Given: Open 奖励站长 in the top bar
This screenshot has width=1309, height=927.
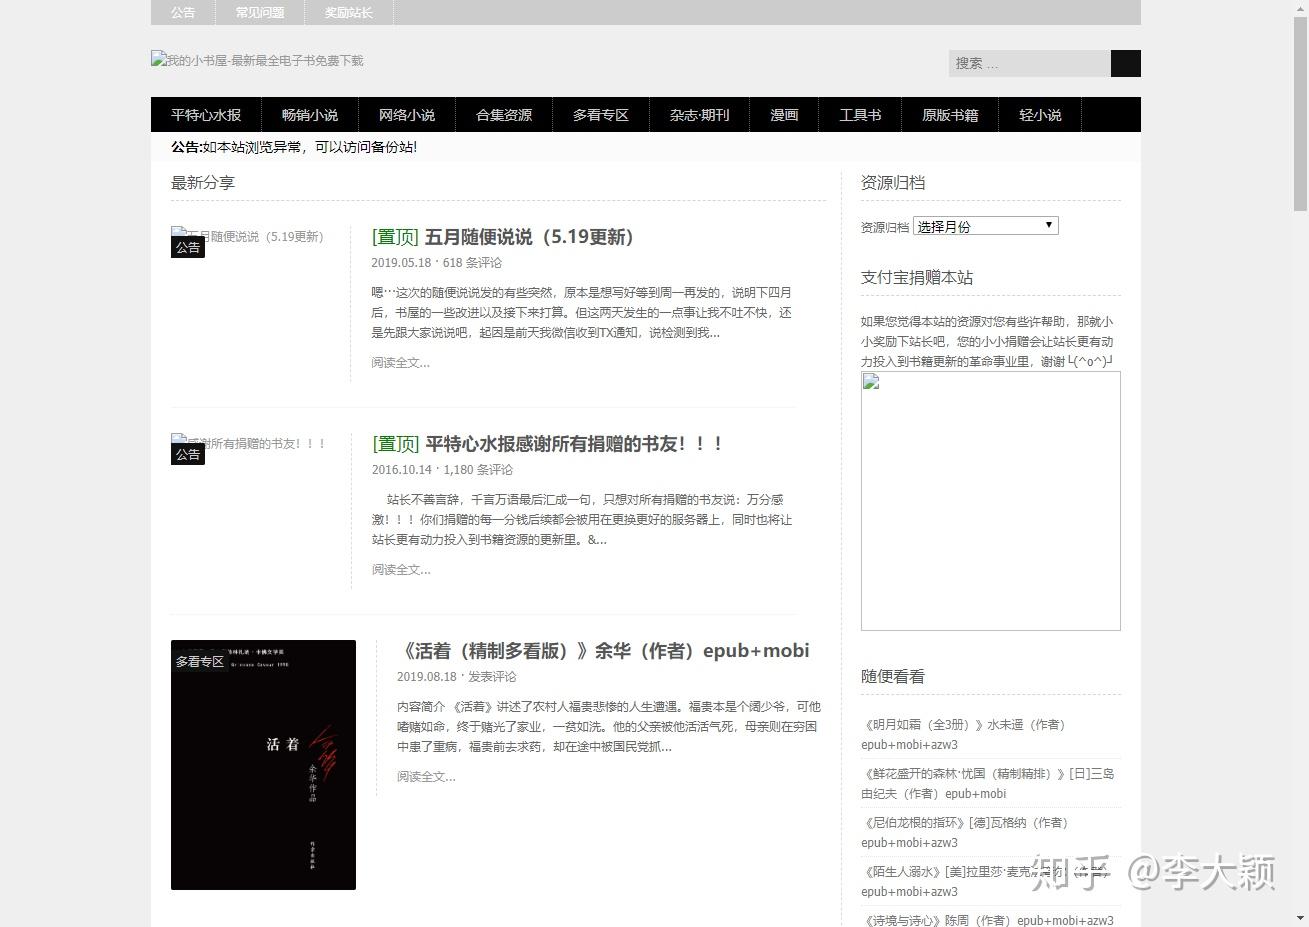Looking at the screenshot, I should click(348, 13).
